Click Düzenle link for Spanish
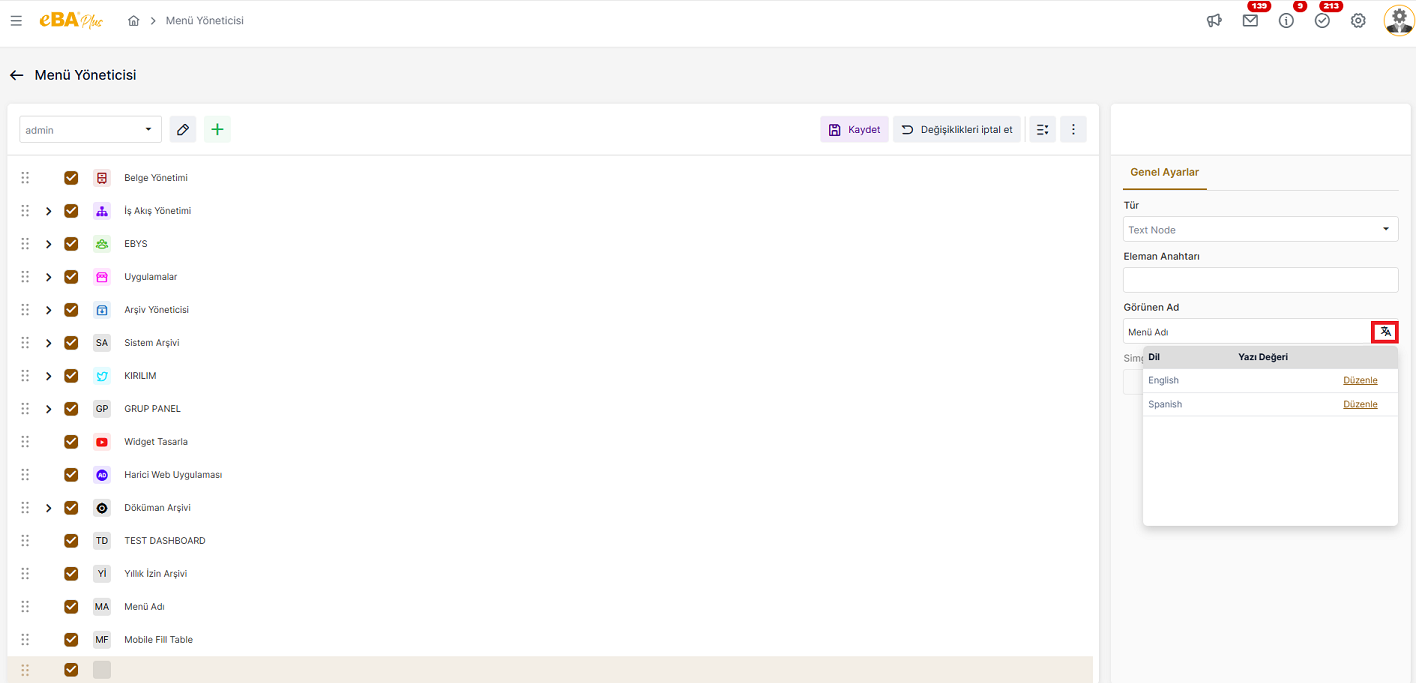The width and height of the screenshot is (1416, 683). point(1360,404)
